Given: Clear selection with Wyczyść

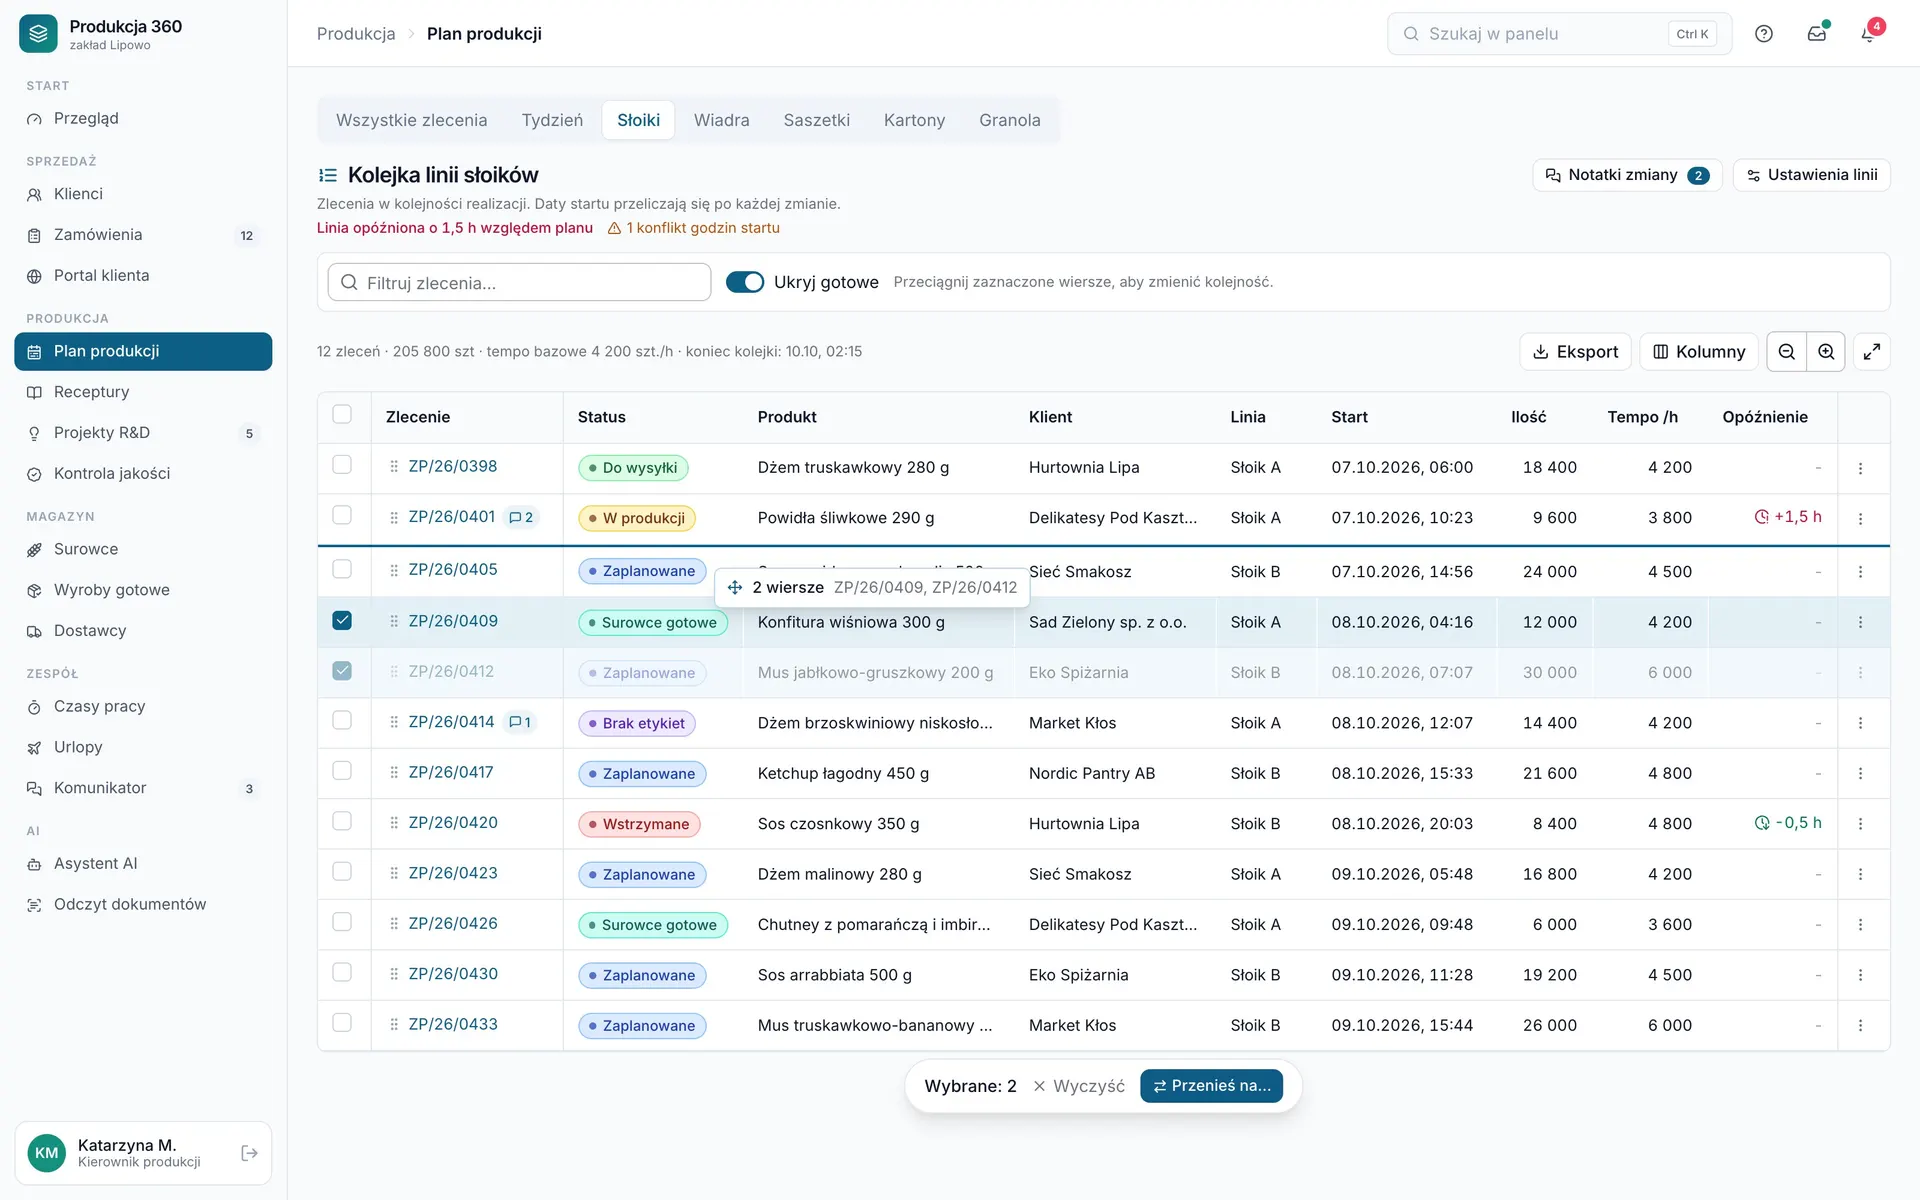Looking at the screenshot, I should [x=1079, y=1086].
